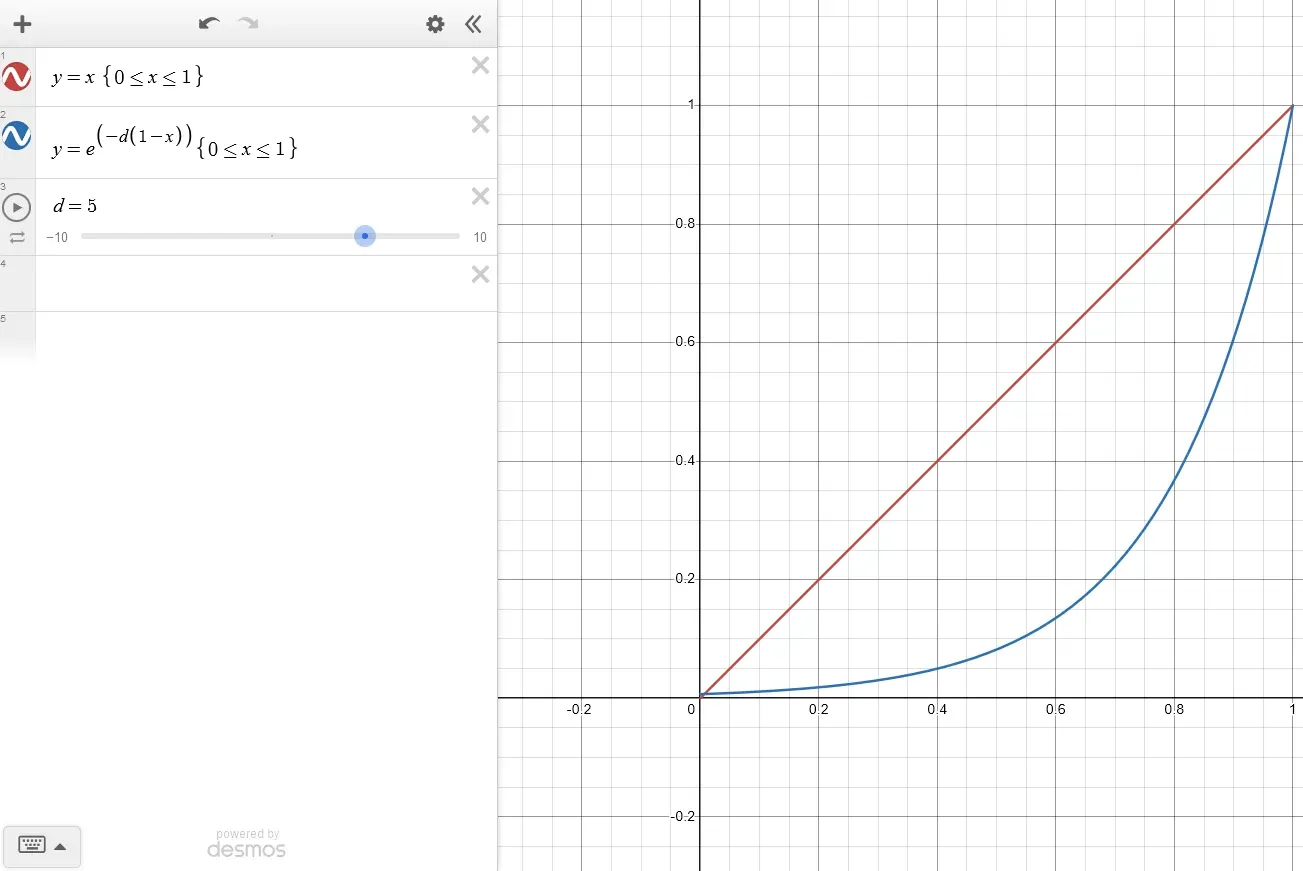
Task: Expand the keyboard options arrow
Action: pos(60,846)
